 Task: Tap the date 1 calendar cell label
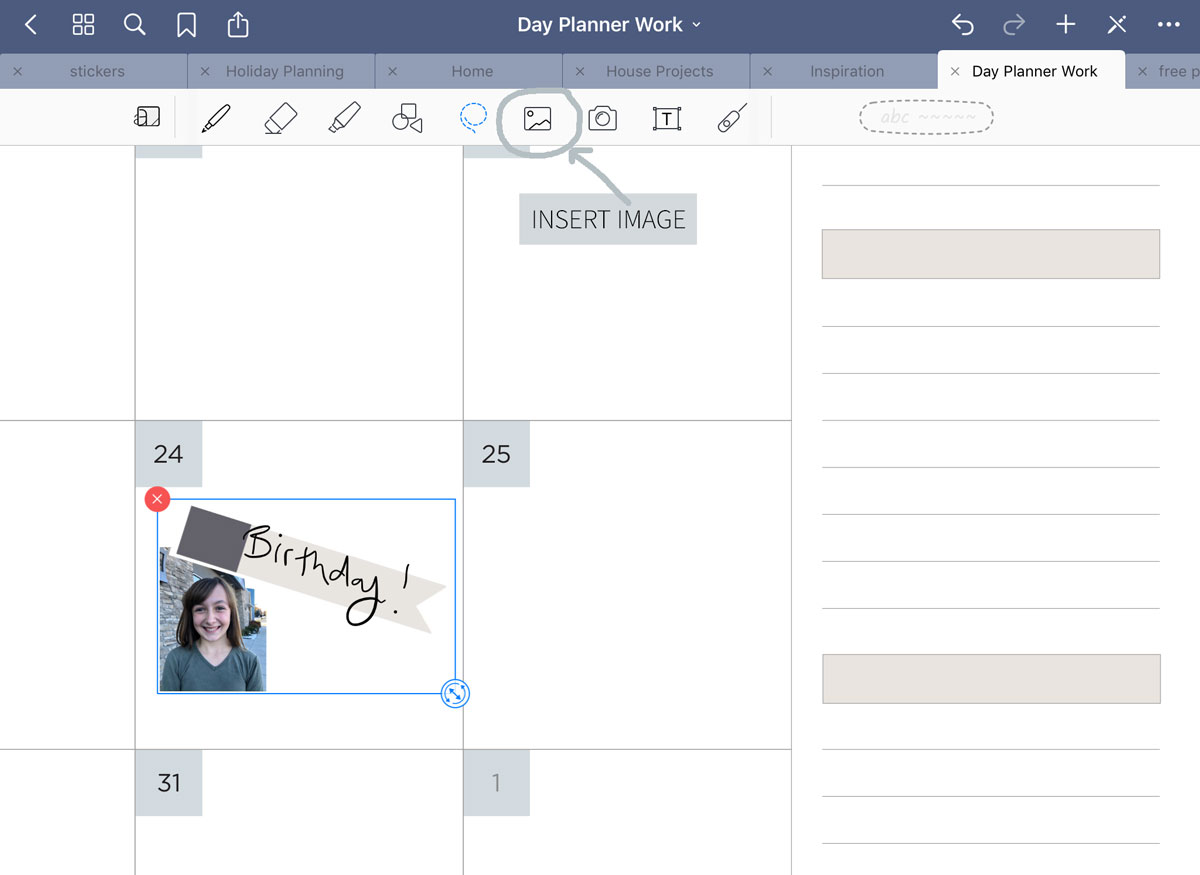click(x=496, y=782)
